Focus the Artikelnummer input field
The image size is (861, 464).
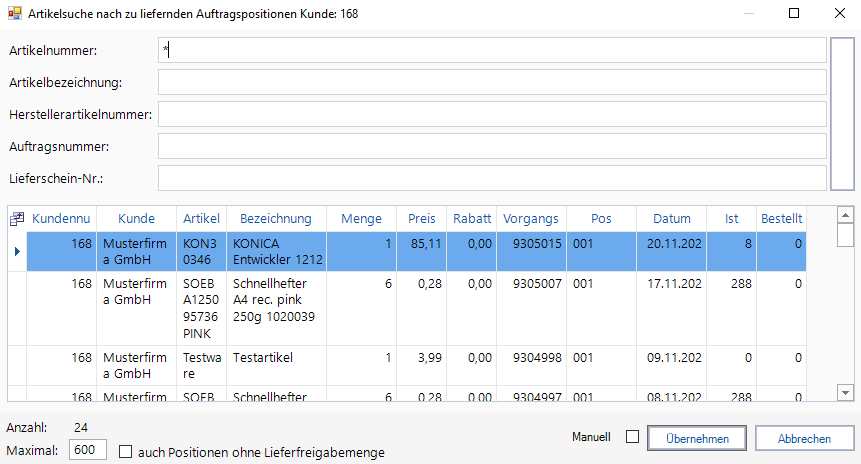coord(491,50)
